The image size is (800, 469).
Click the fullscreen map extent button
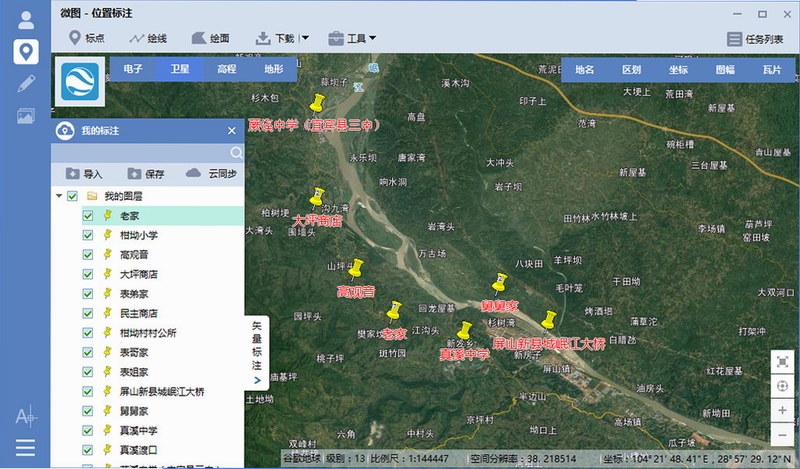coord(782,362)
